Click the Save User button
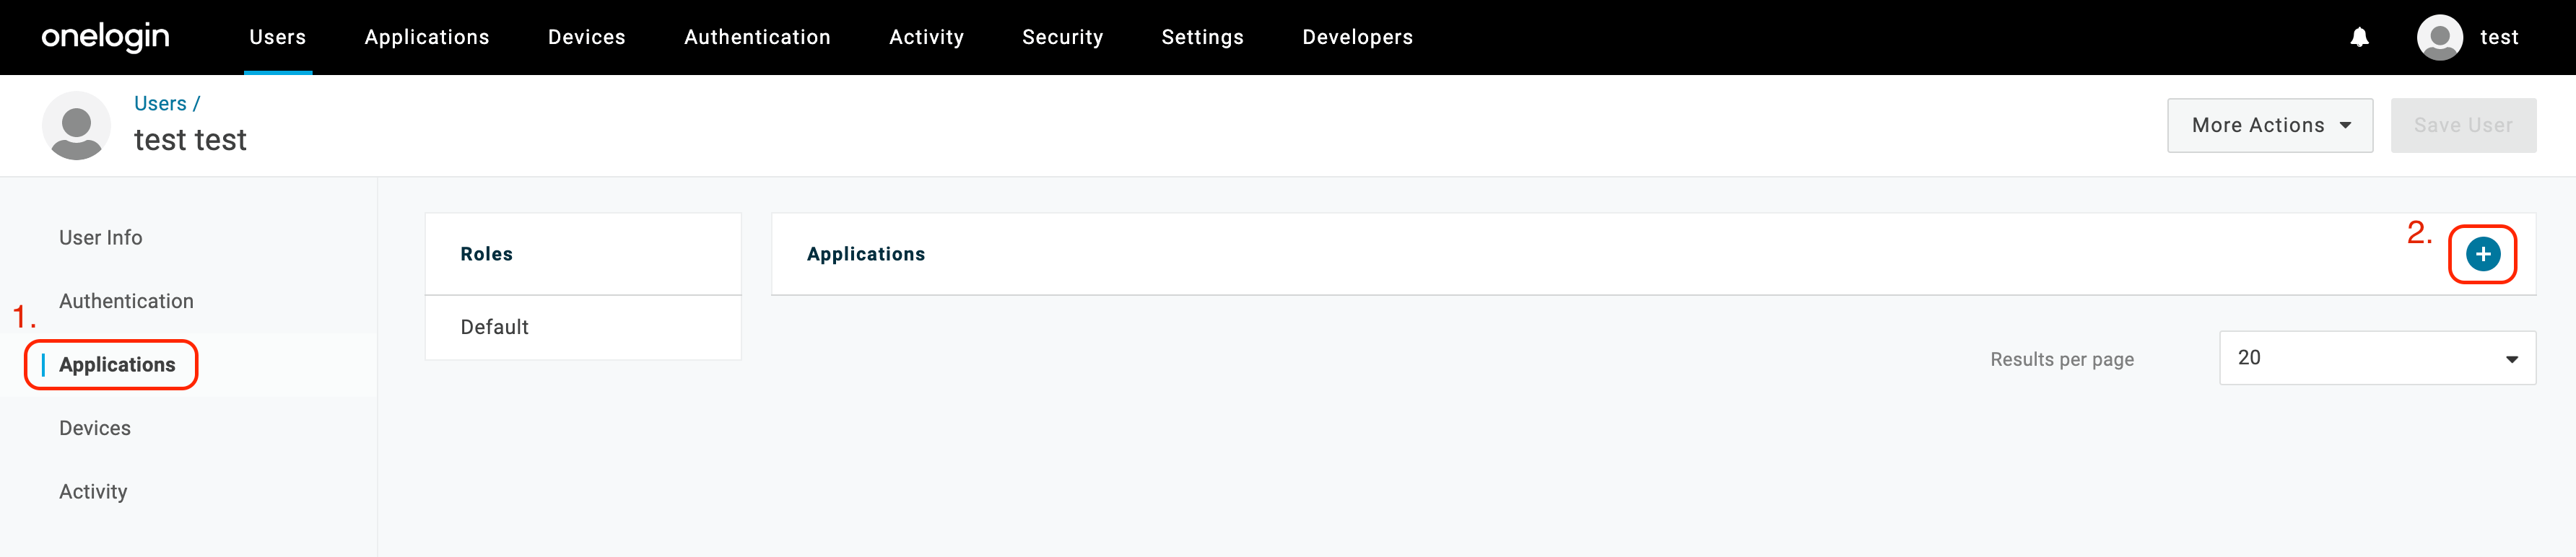The width and height of the screenshot is (2576, 557). point(2463,125)
